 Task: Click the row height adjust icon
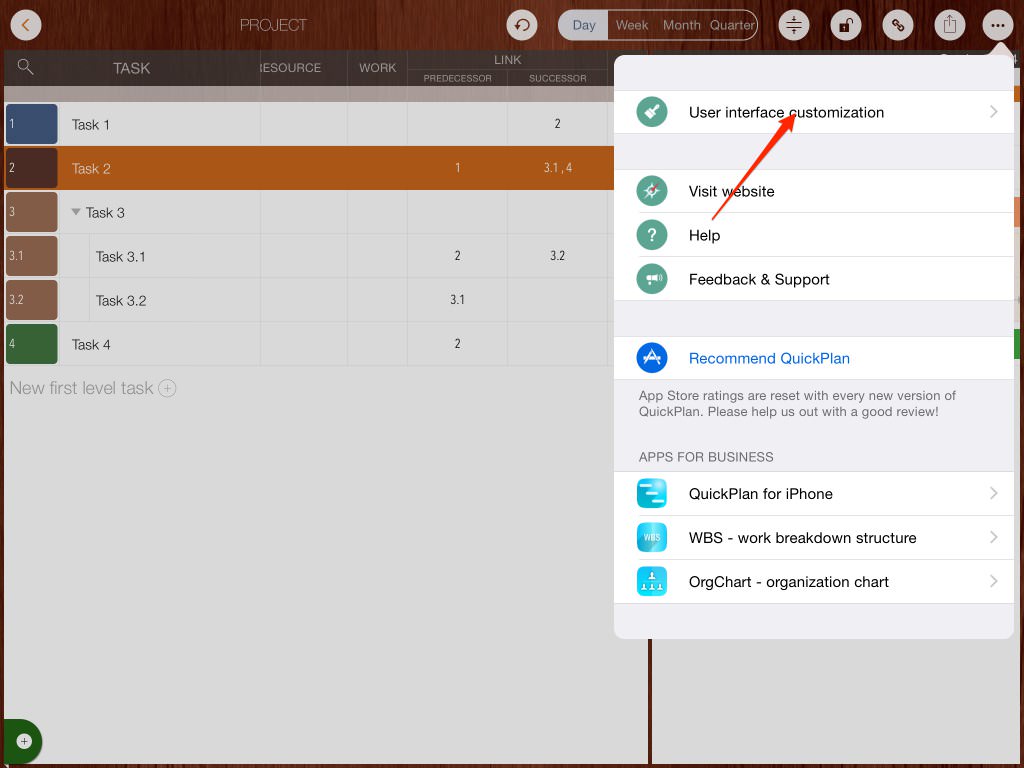coord(794,25)
